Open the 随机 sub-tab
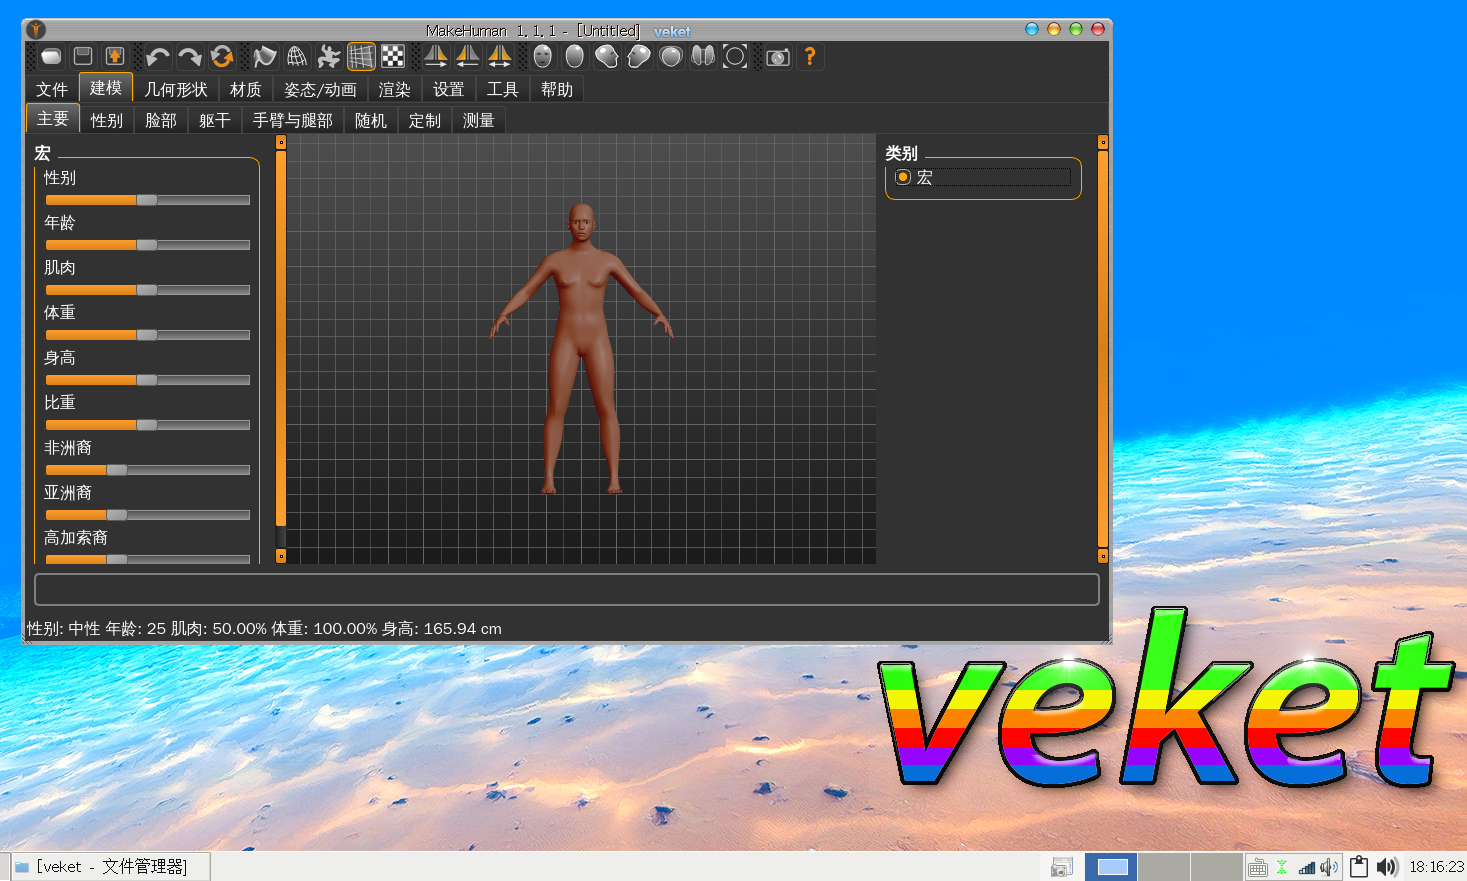This screenshot has width=1467, height=881. [x=371, y=121]
